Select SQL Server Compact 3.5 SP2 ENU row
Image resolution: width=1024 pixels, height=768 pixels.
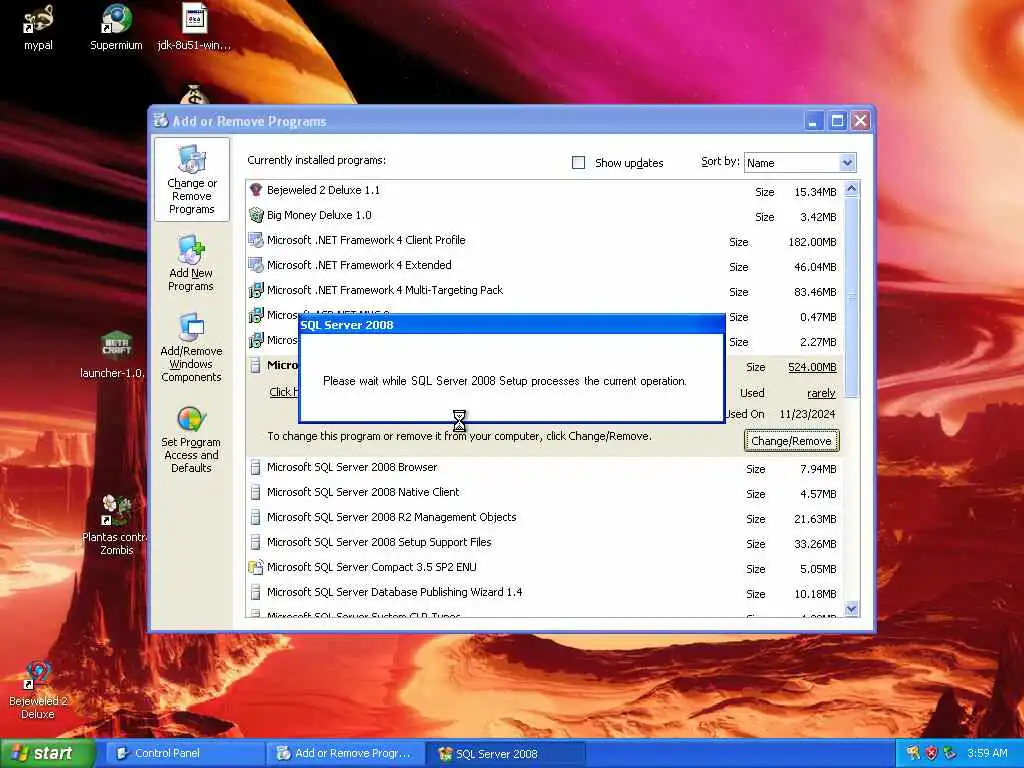(x=545, y=568)
